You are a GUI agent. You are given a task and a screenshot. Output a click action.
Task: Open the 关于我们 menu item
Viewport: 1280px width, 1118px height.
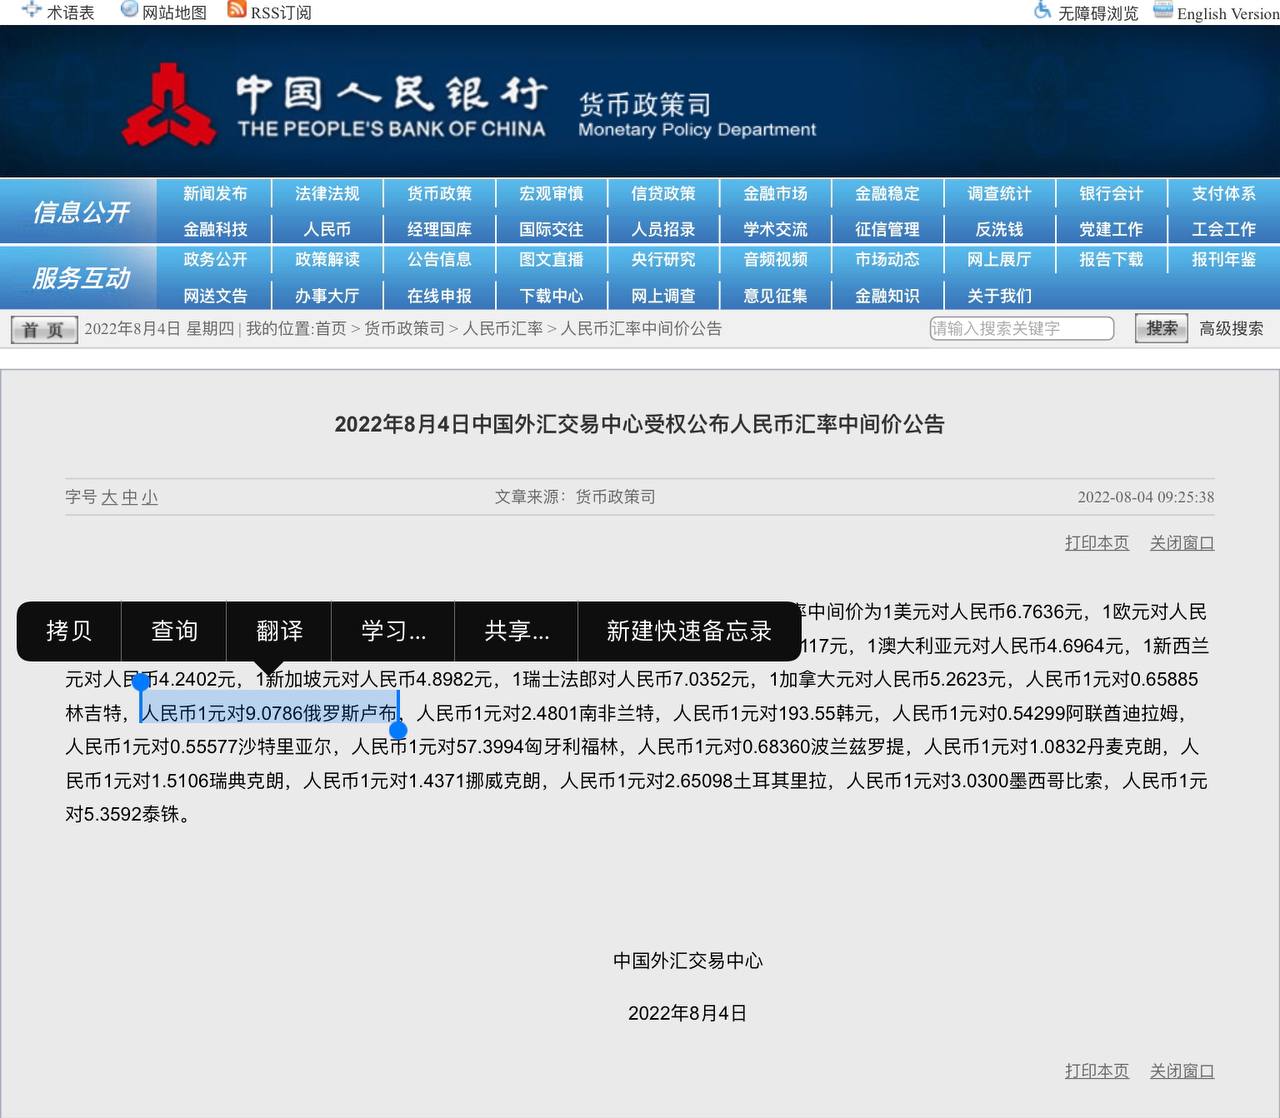point(999,296)
